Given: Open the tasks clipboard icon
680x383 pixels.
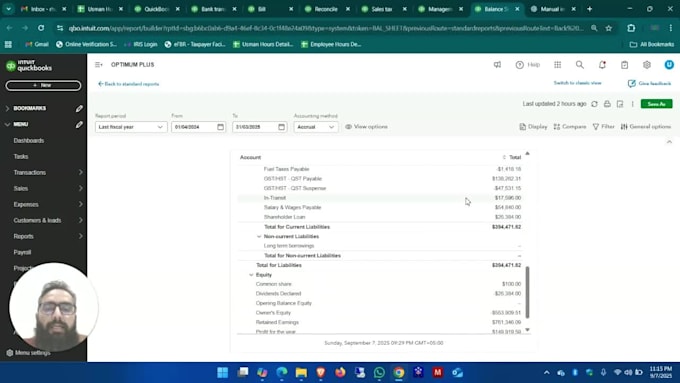Looking at the screenshot, I should coord(624,65).
